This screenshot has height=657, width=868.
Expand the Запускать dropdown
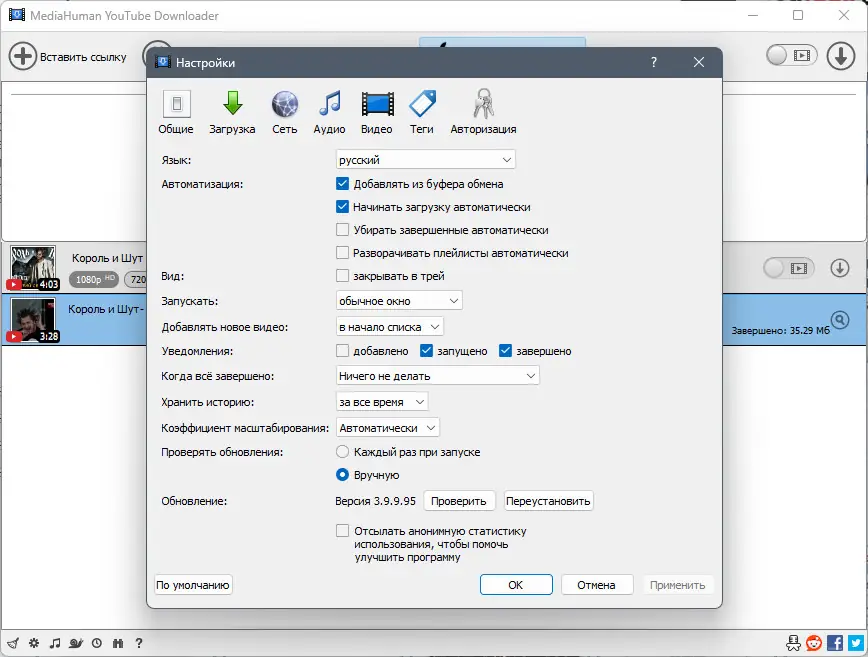point(397,300)
